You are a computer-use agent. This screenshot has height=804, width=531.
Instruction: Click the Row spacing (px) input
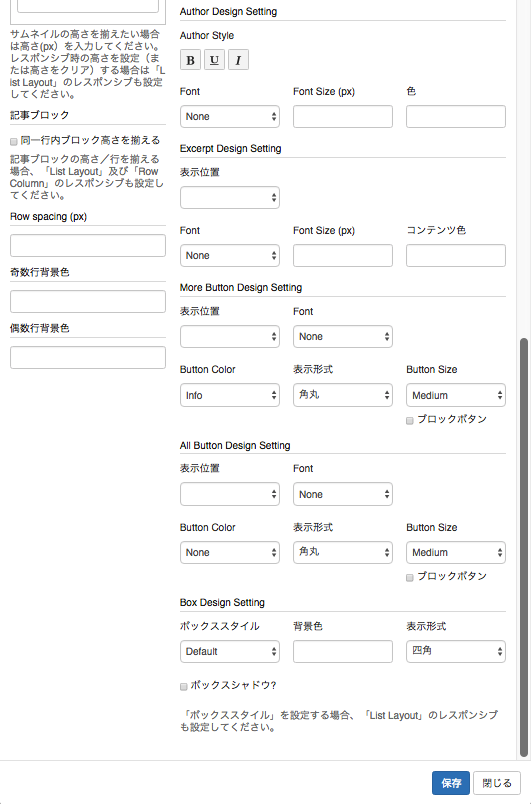88,246
